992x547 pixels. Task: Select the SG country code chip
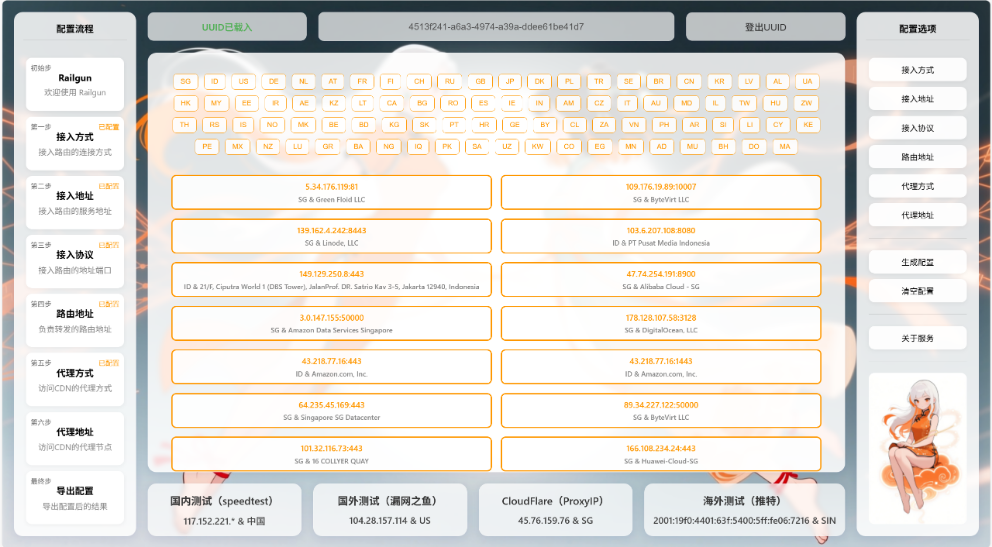pos(185,81)
